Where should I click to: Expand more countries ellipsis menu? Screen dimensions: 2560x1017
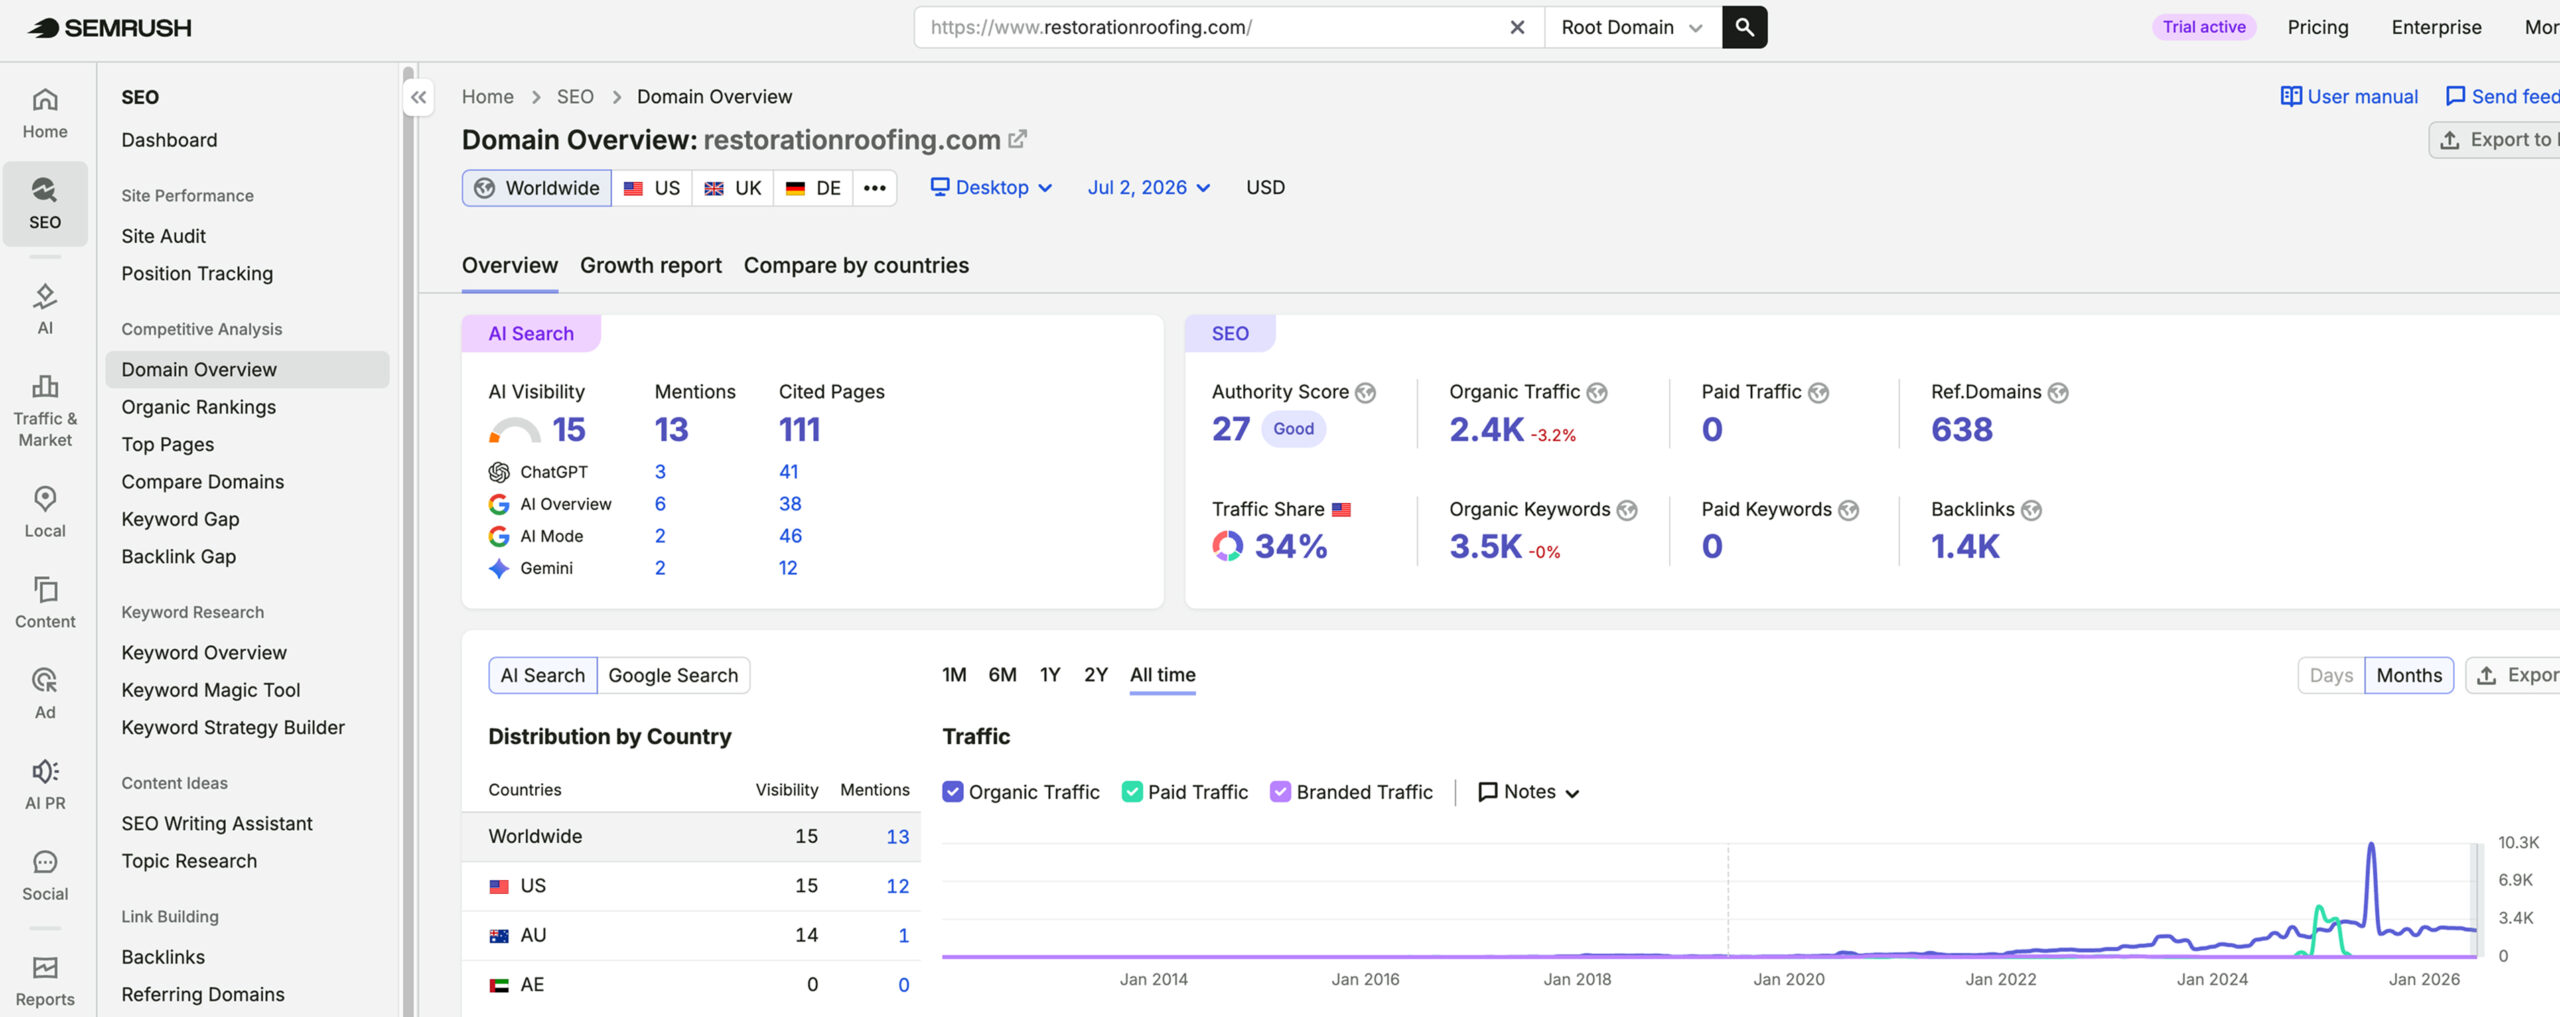pyautogui.click(x=875, y=188)
